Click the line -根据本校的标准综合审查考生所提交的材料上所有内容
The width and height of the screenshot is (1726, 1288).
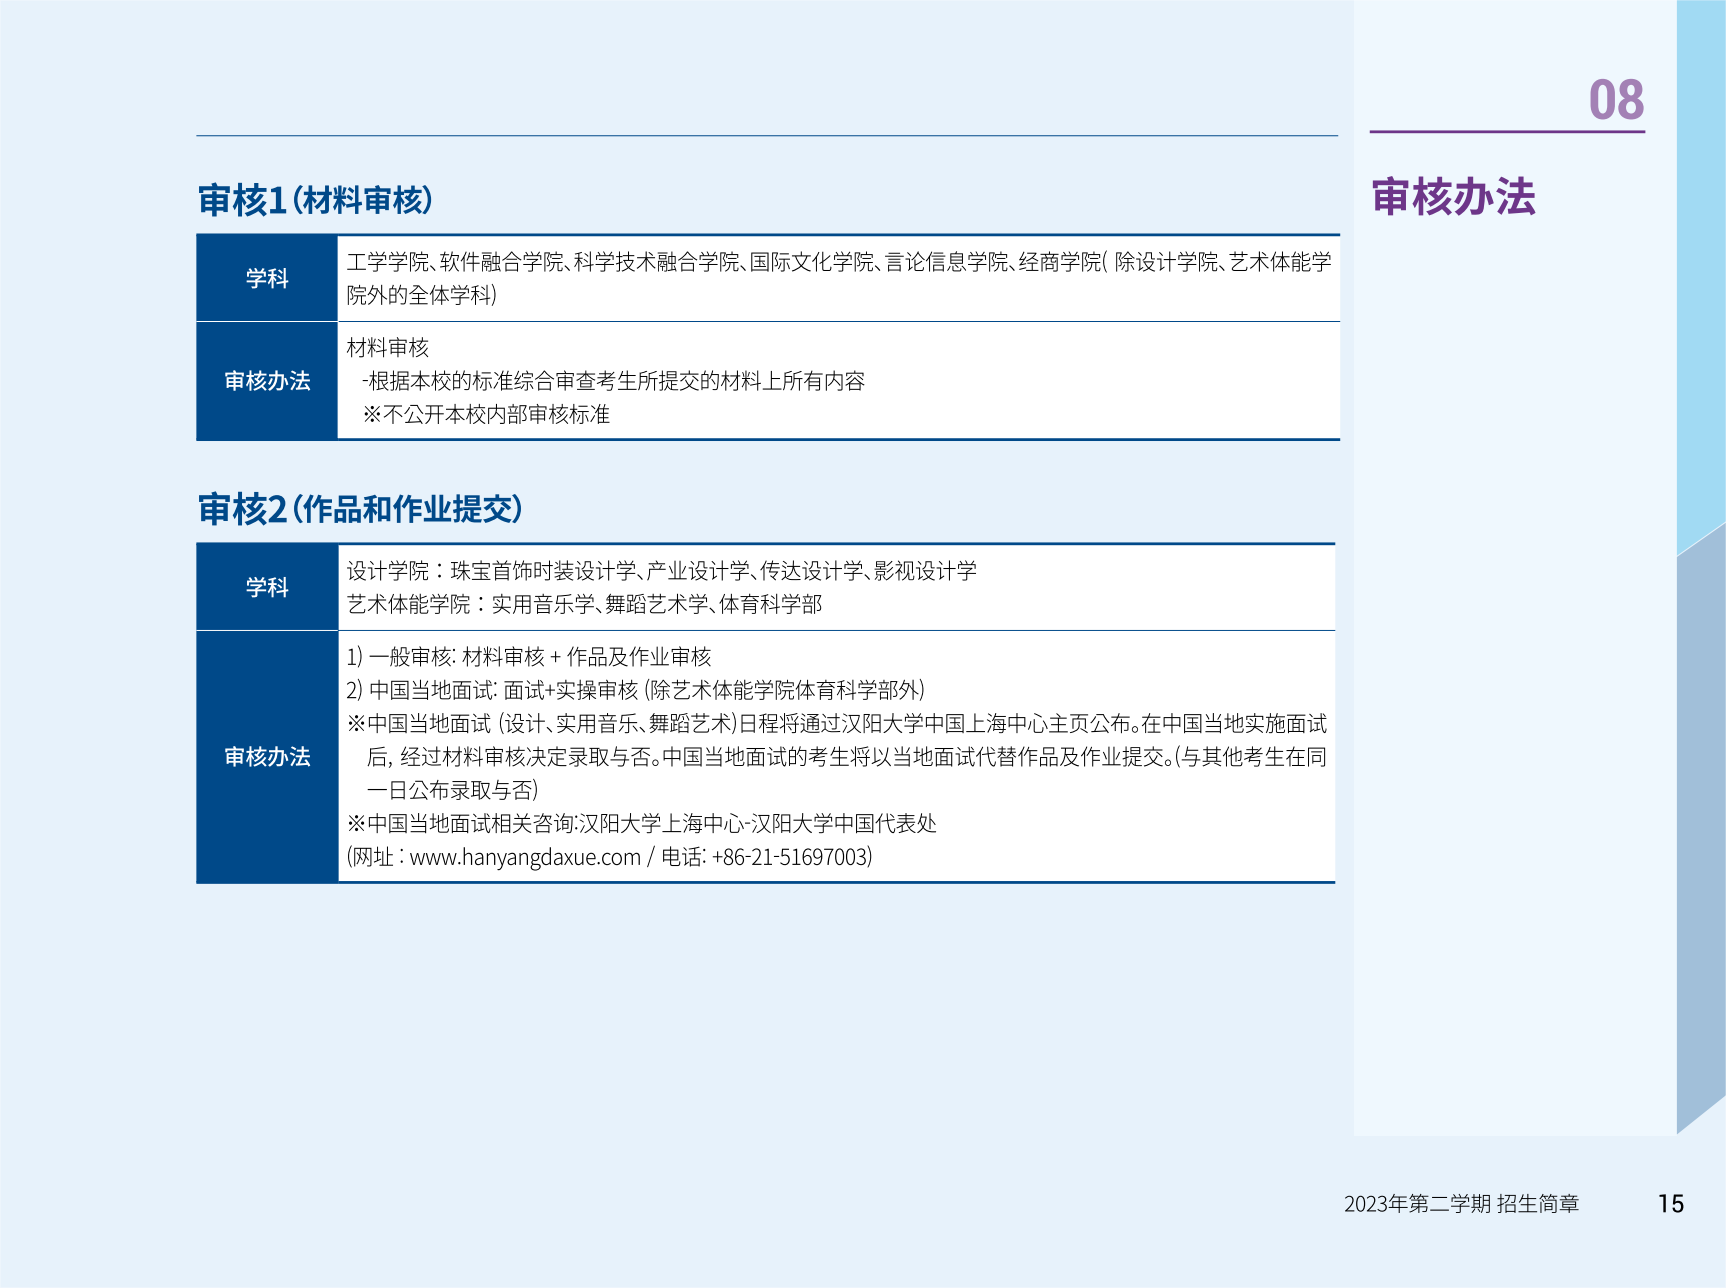tap(613, 381)
